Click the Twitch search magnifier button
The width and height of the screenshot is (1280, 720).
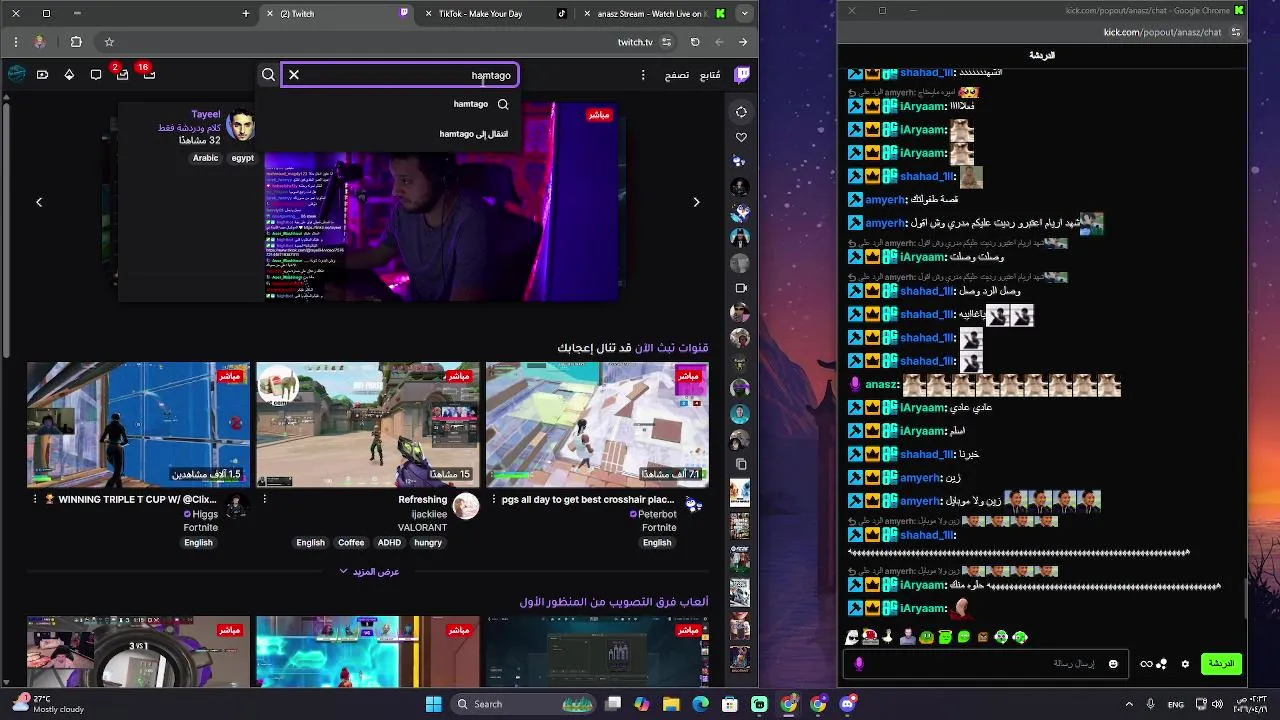coord(268,75)
